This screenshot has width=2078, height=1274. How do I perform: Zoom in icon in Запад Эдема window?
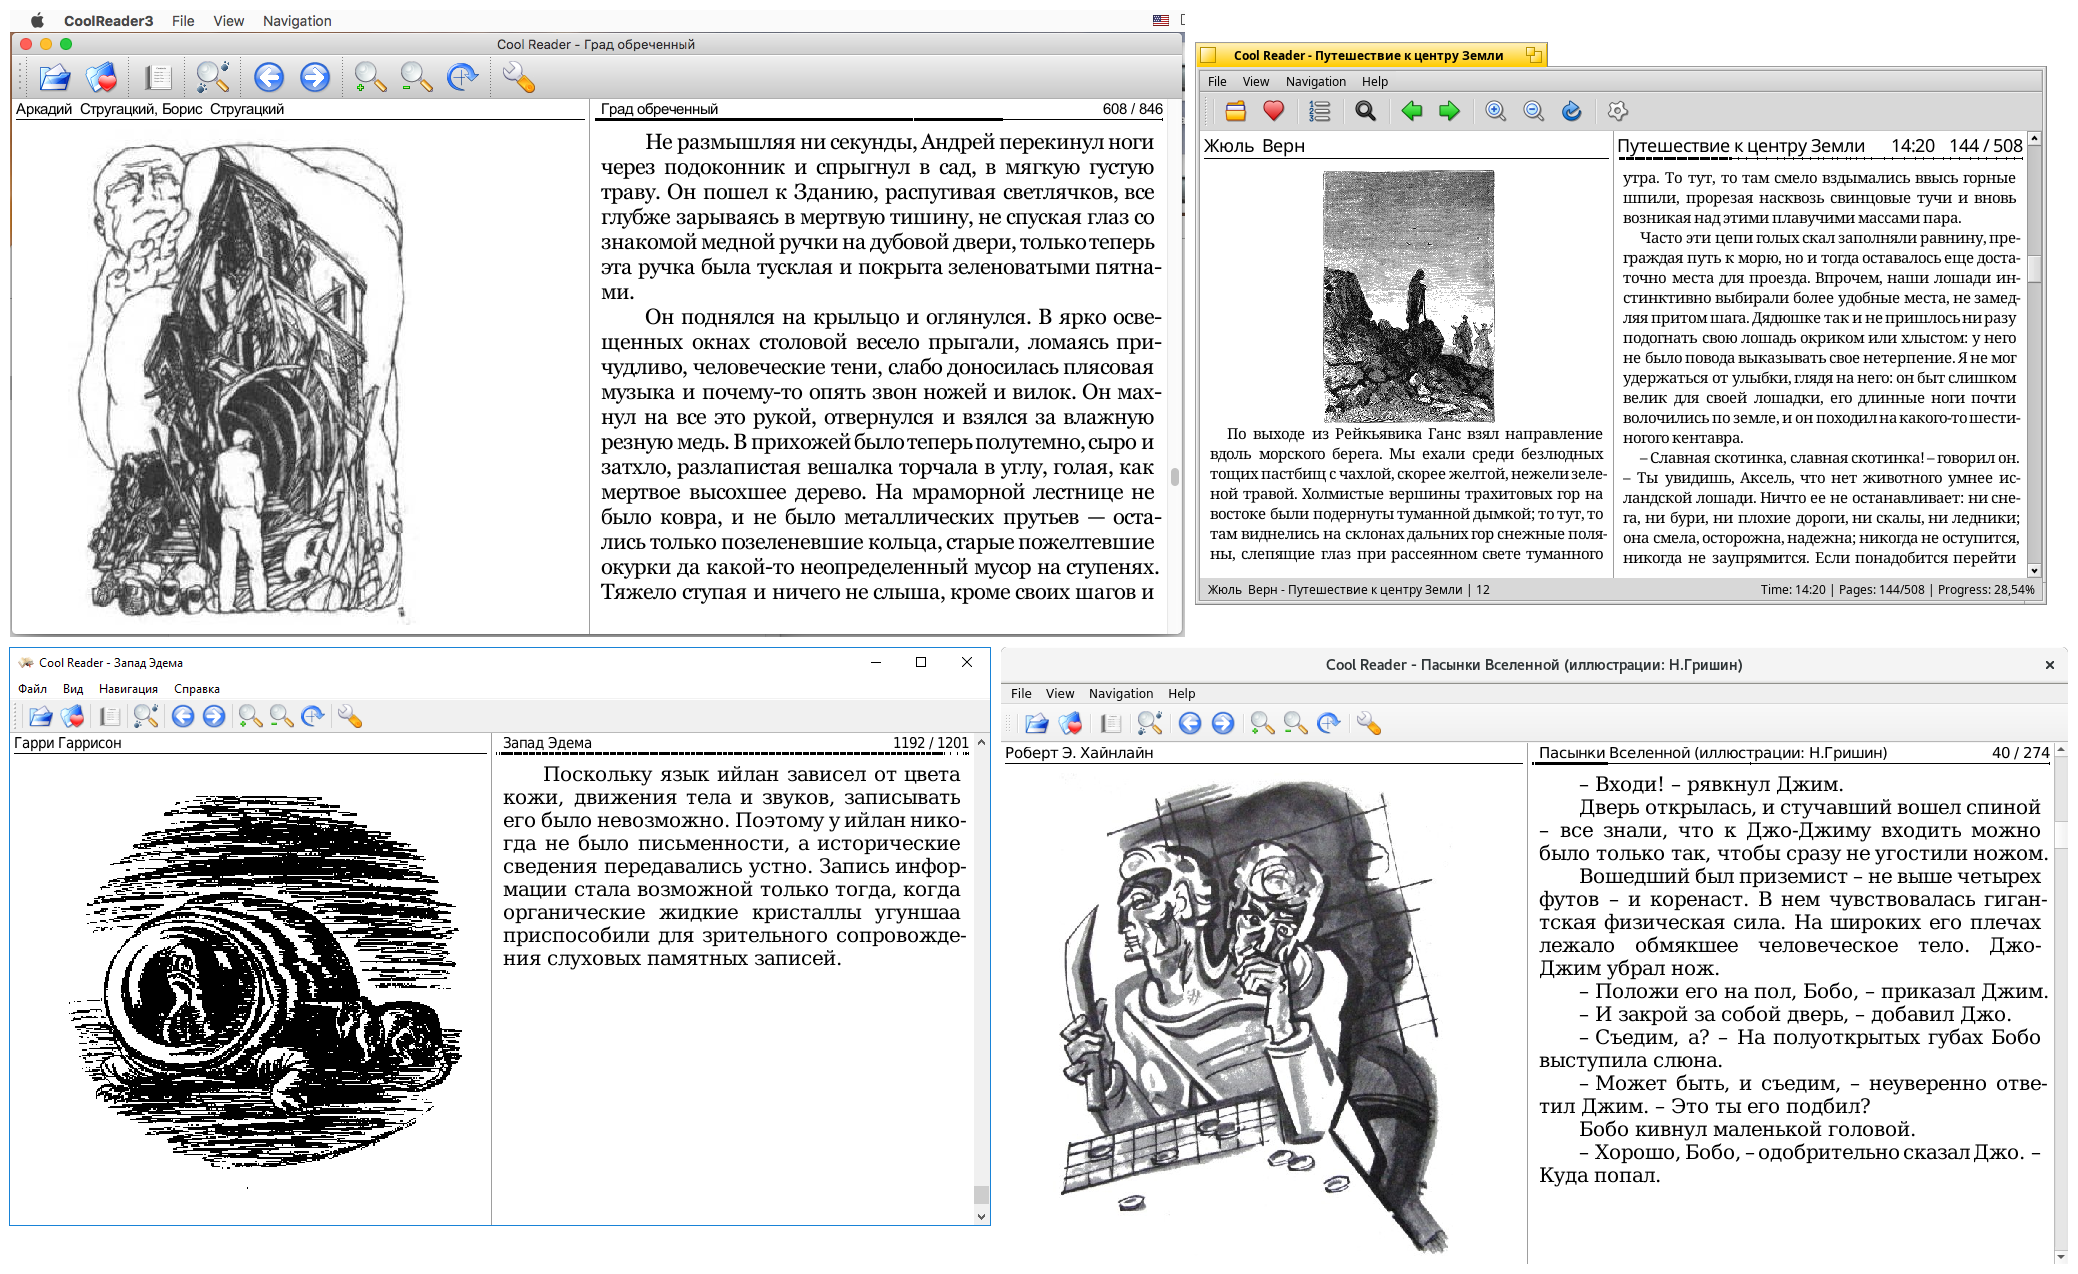[250, 716]
